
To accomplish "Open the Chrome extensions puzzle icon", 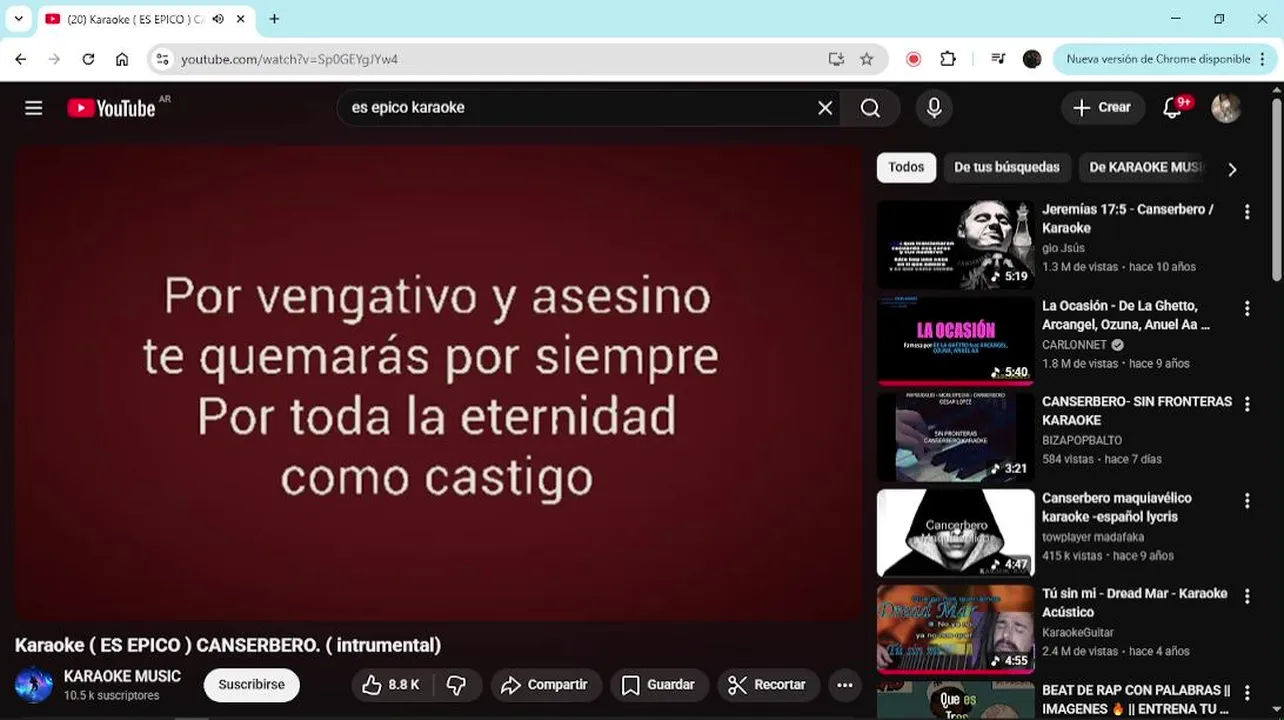I will point(948,59).
